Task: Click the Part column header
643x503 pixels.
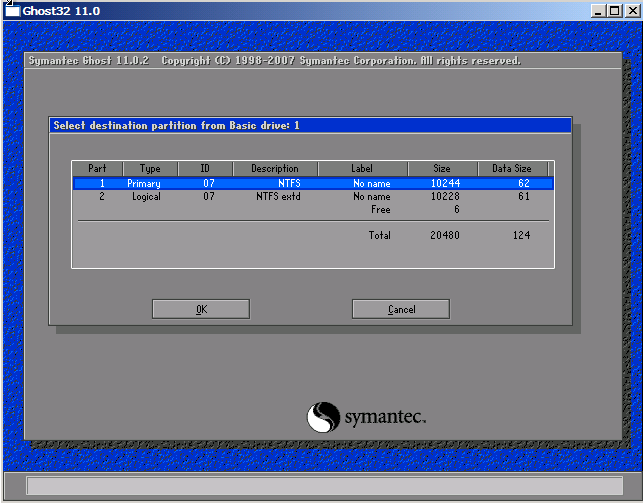Action: [97, 168]
